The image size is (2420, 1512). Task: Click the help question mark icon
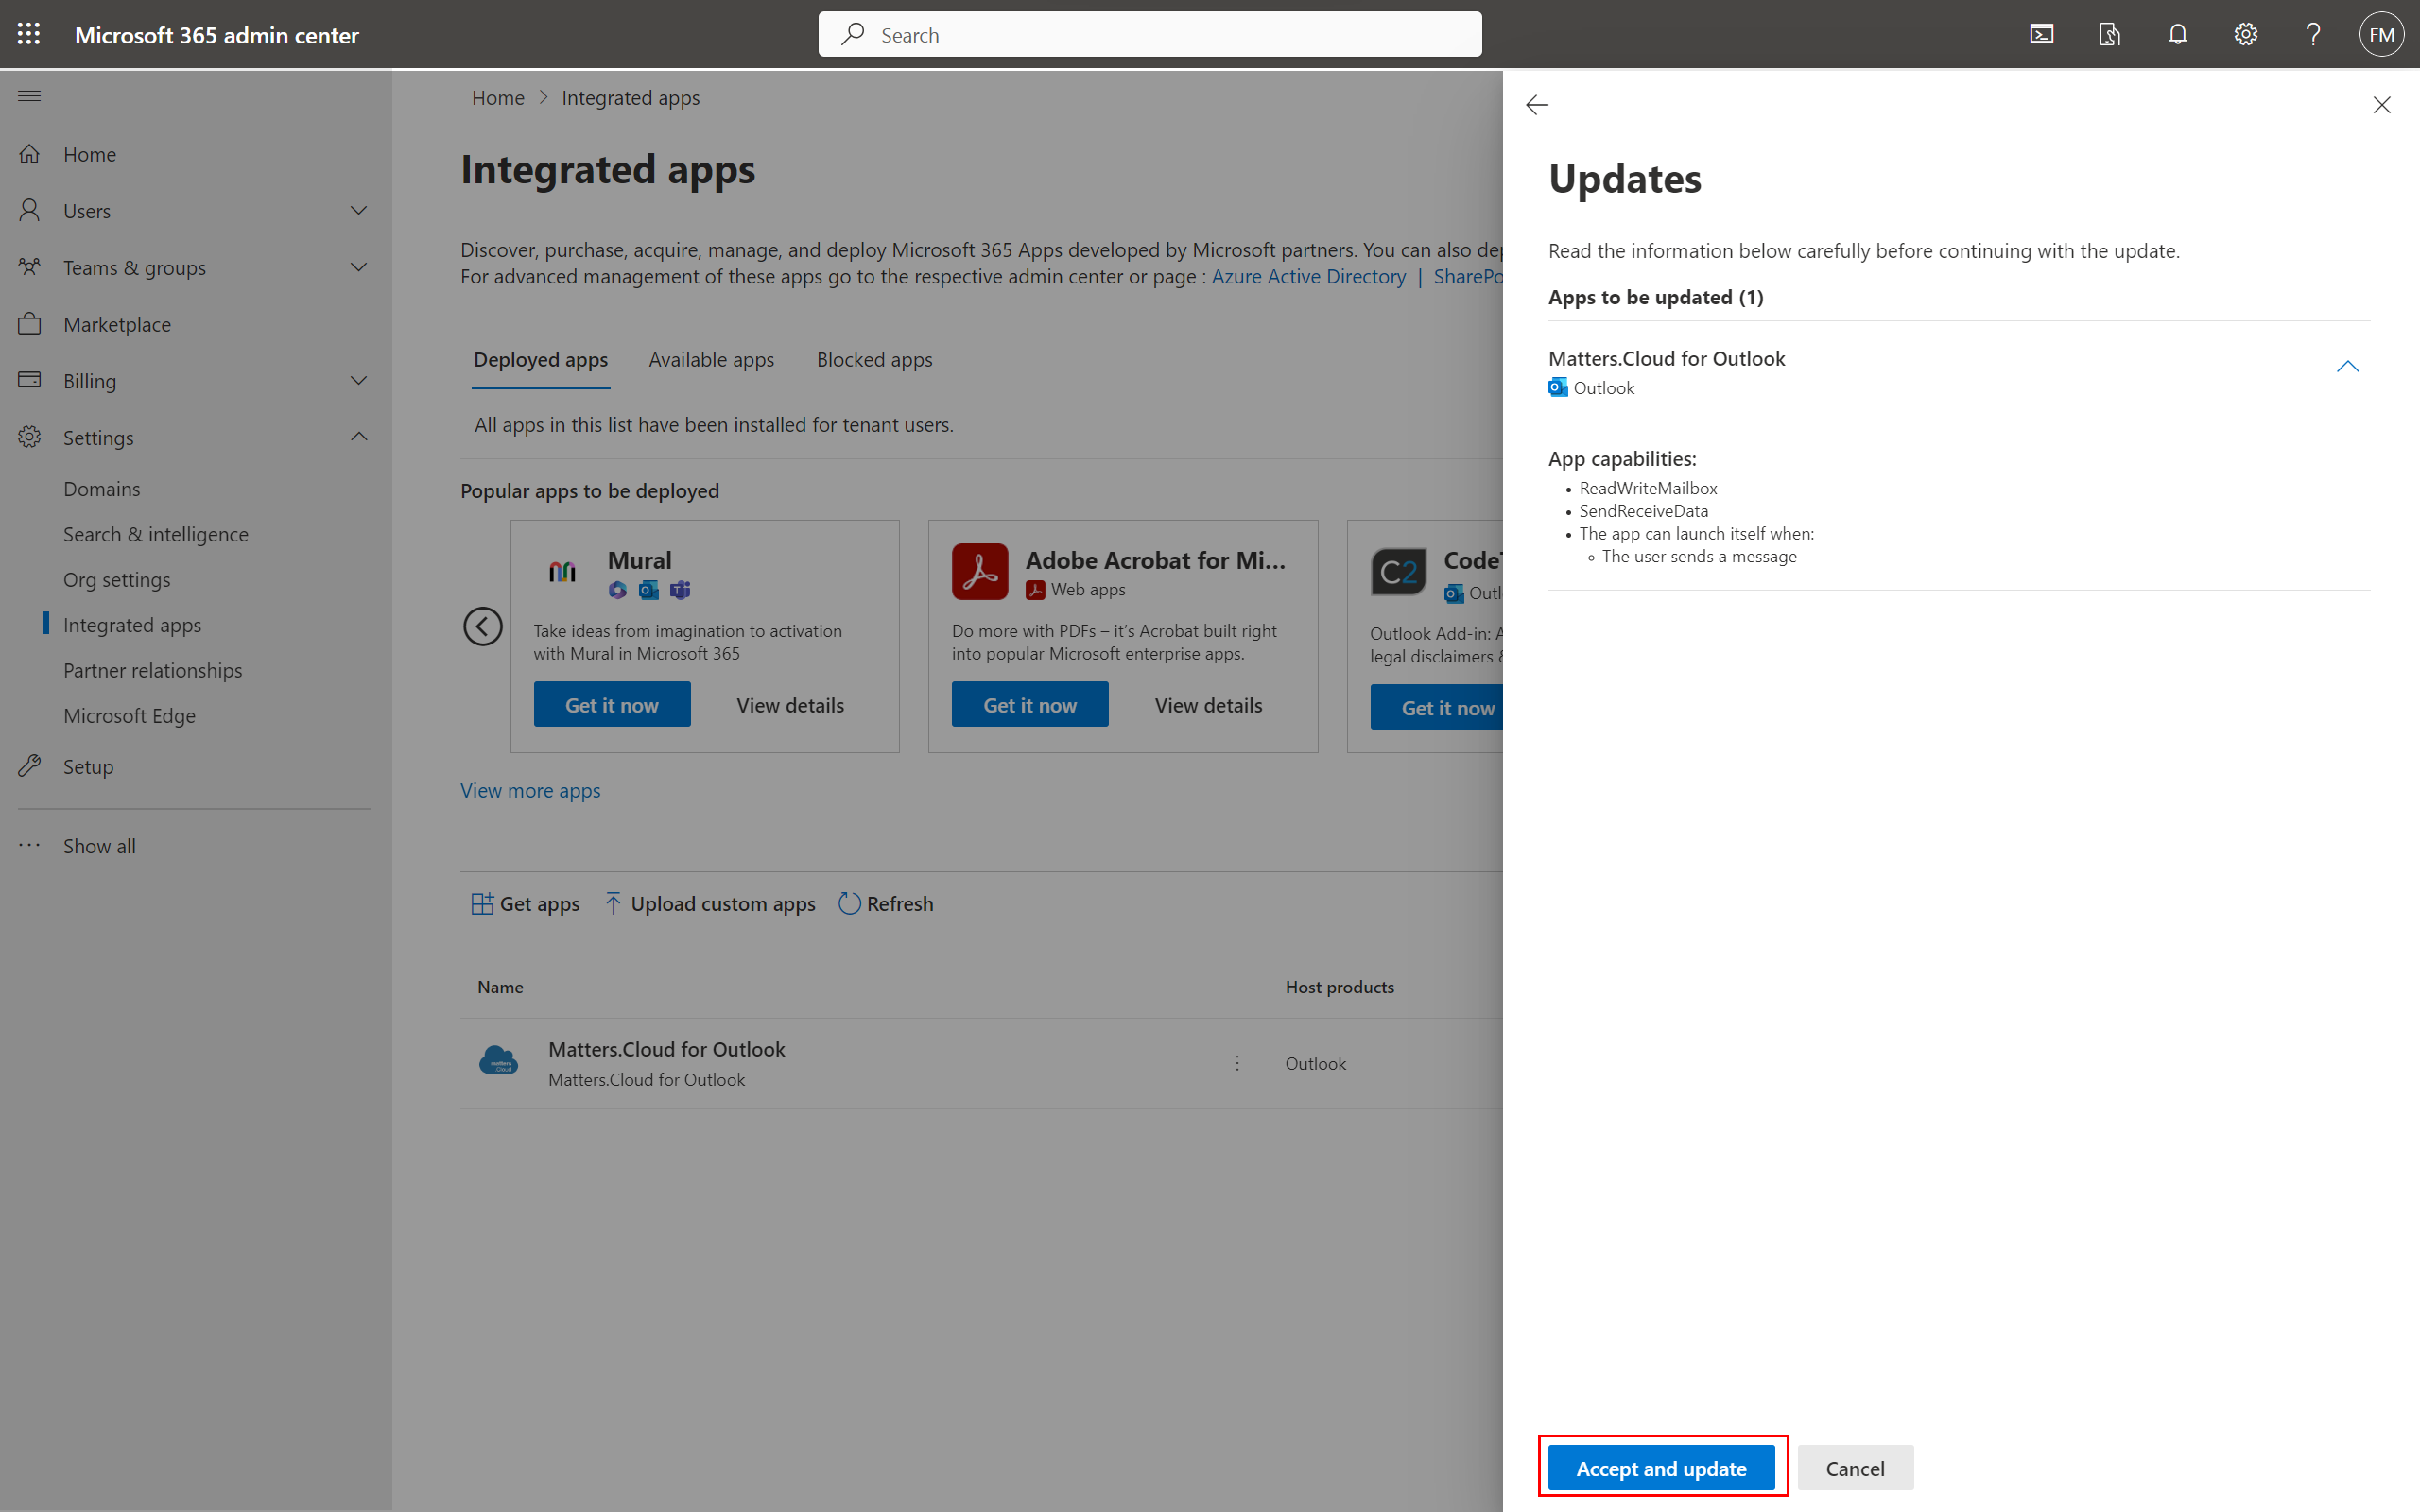2313,34
